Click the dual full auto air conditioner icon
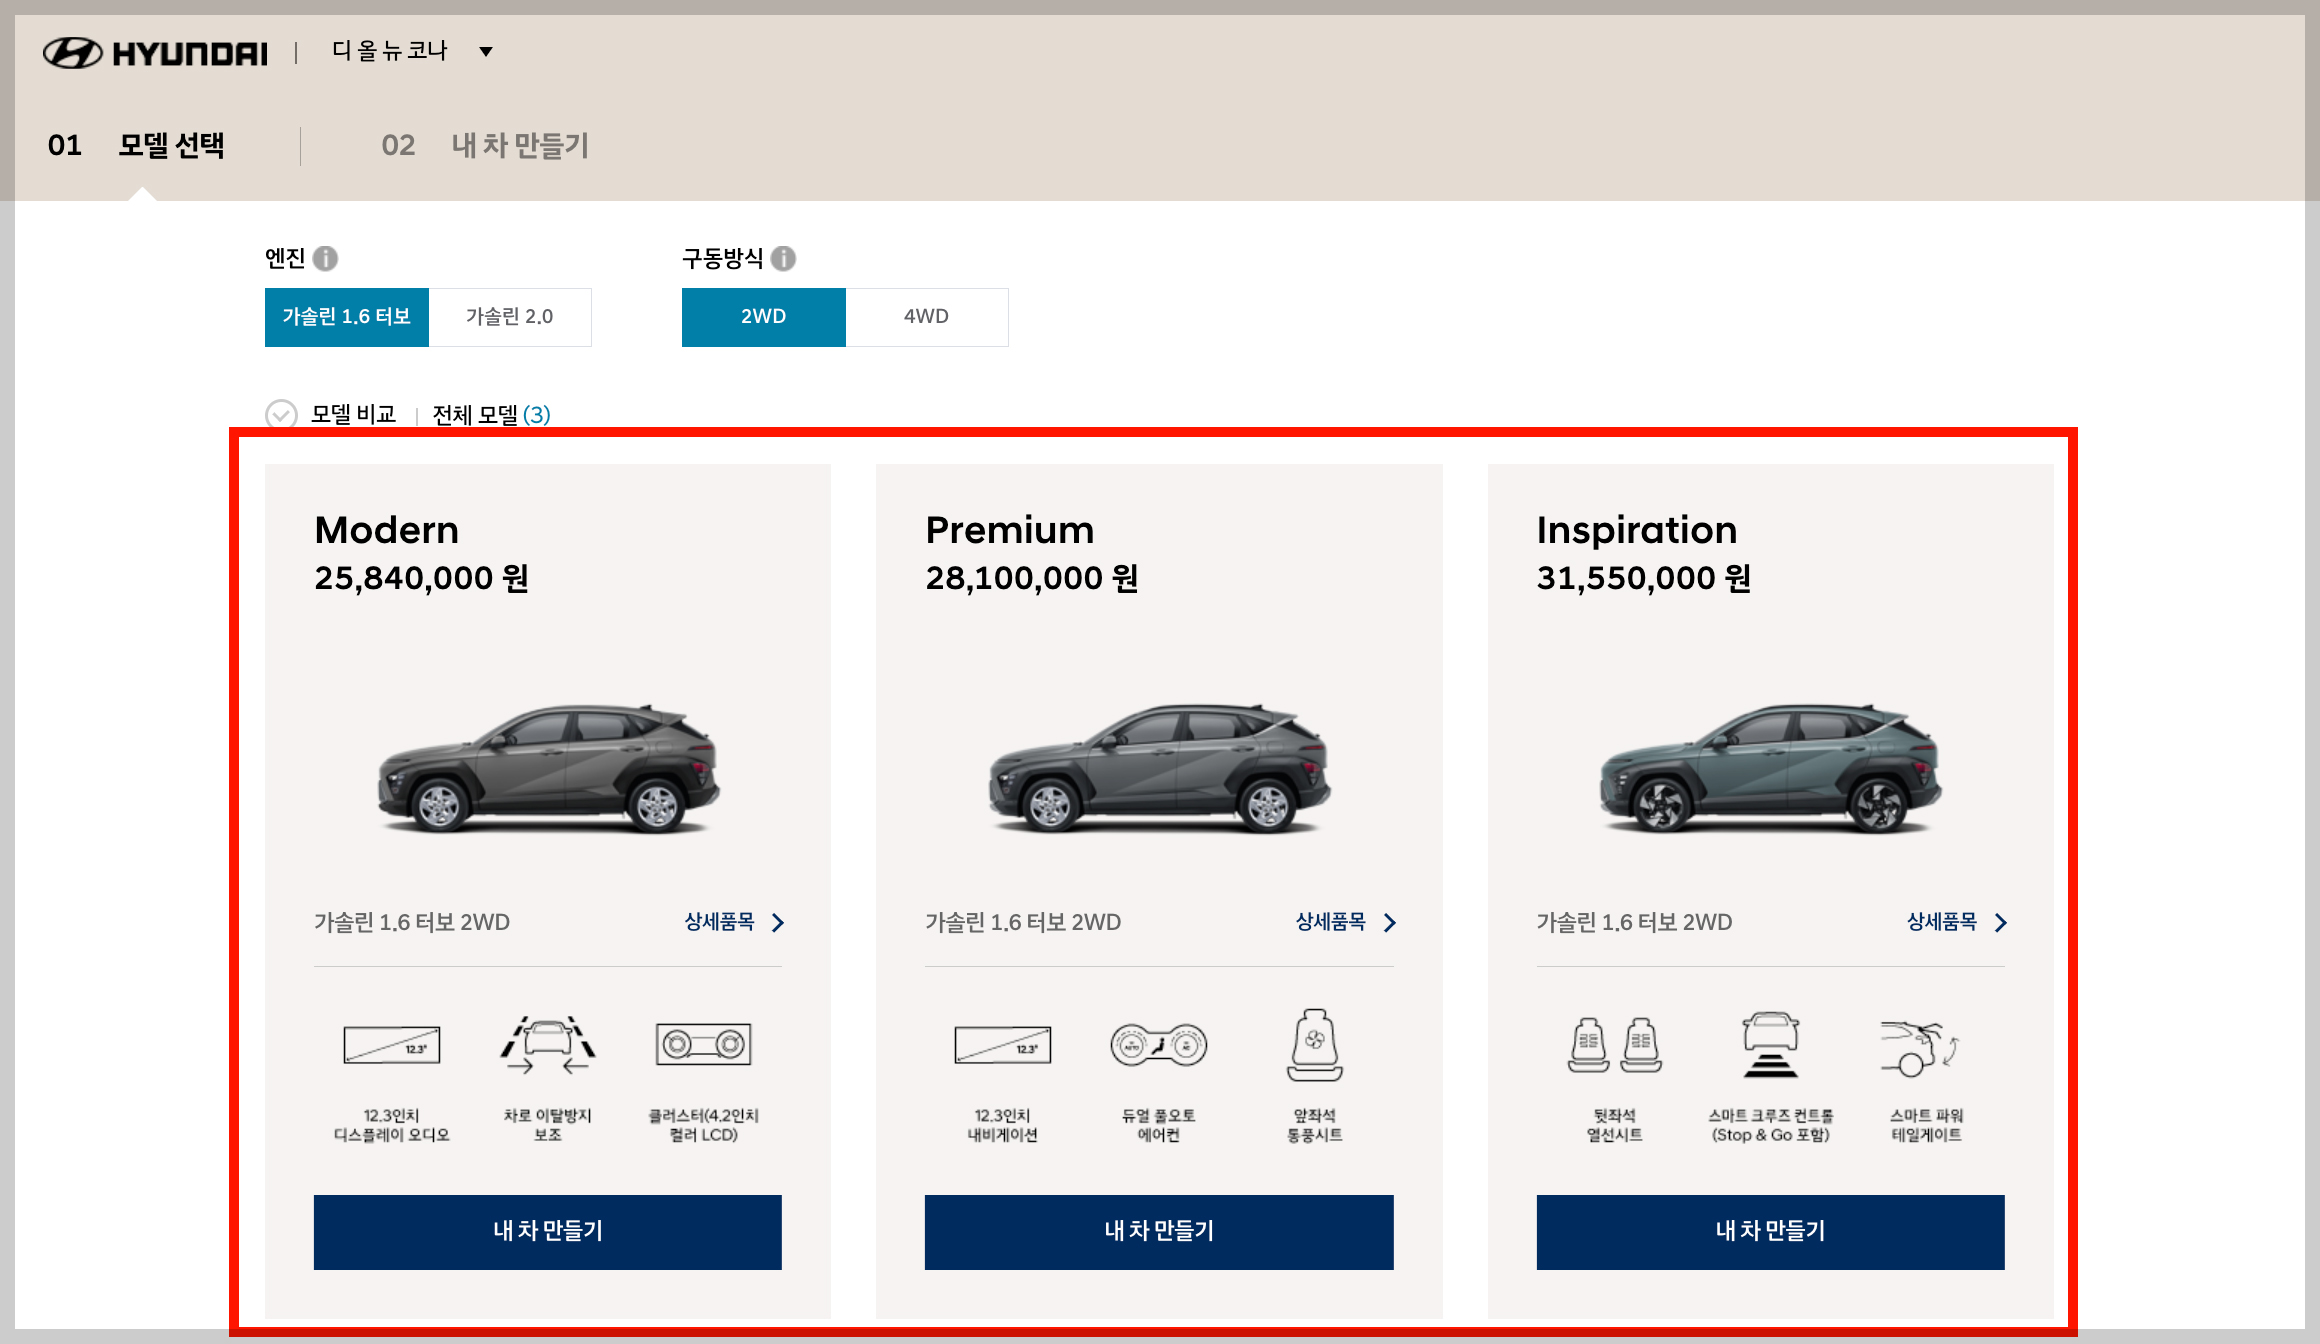The height and width of the screenshot is (1344, 2320). pyautogui.click(x=1158, y=1045)
